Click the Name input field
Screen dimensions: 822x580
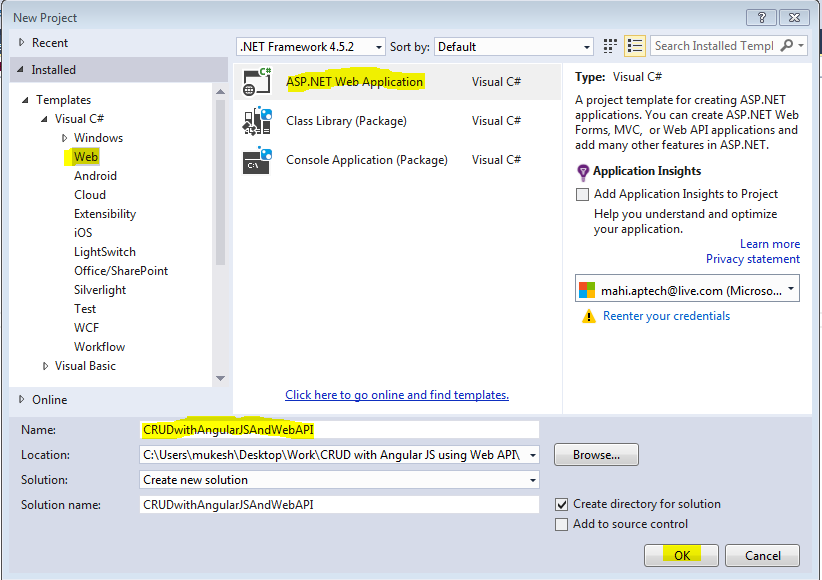339,430
